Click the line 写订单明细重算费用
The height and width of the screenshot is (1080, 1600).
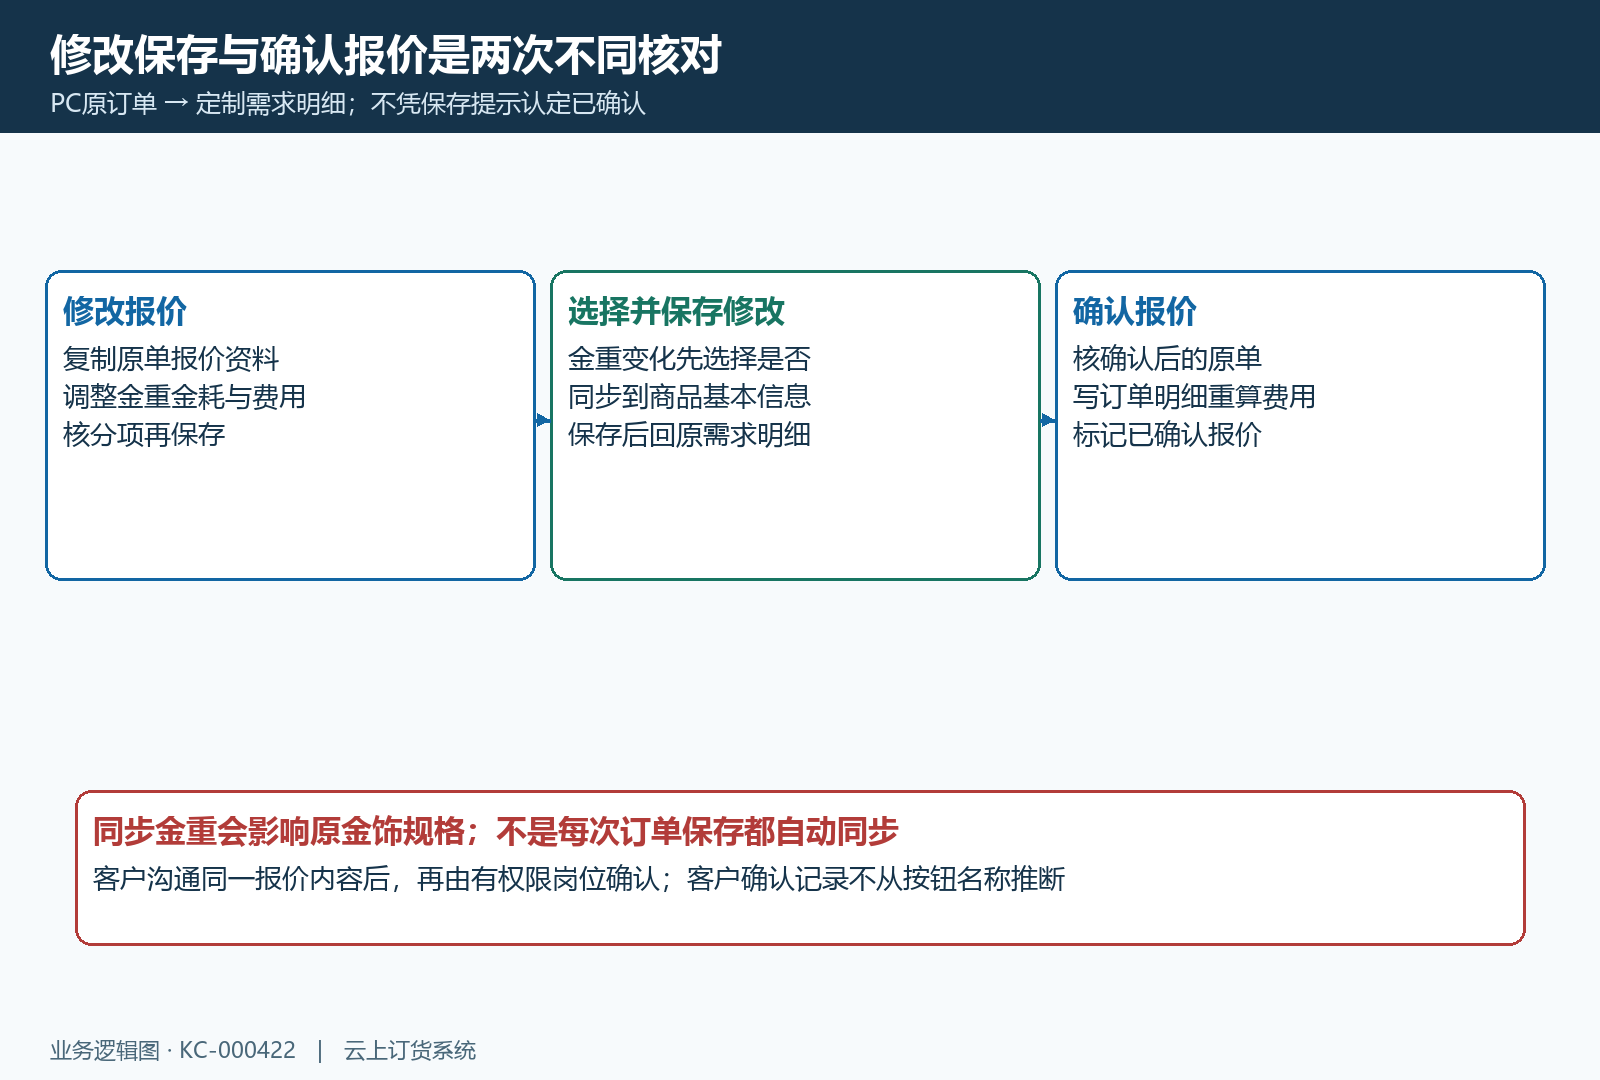point(1194,396)
